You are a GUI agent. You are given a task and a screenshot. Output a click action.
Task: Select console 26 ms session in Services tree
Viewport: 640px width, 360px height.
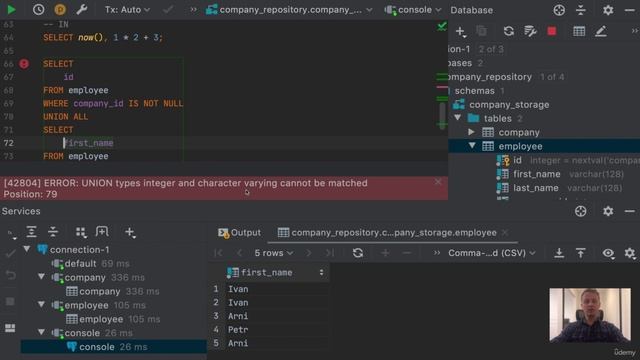pos(113,347)
